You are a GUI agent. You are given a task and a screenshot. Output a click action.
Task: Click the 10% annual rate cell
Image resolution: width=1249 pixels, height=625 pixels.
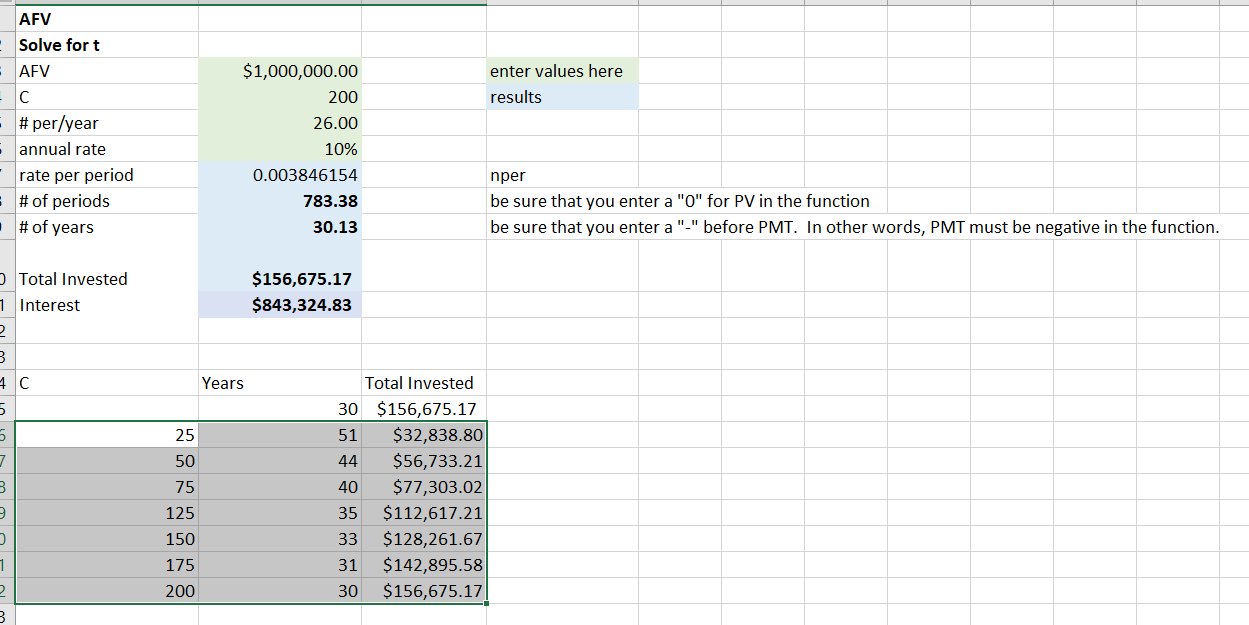(x=280, y=149)
